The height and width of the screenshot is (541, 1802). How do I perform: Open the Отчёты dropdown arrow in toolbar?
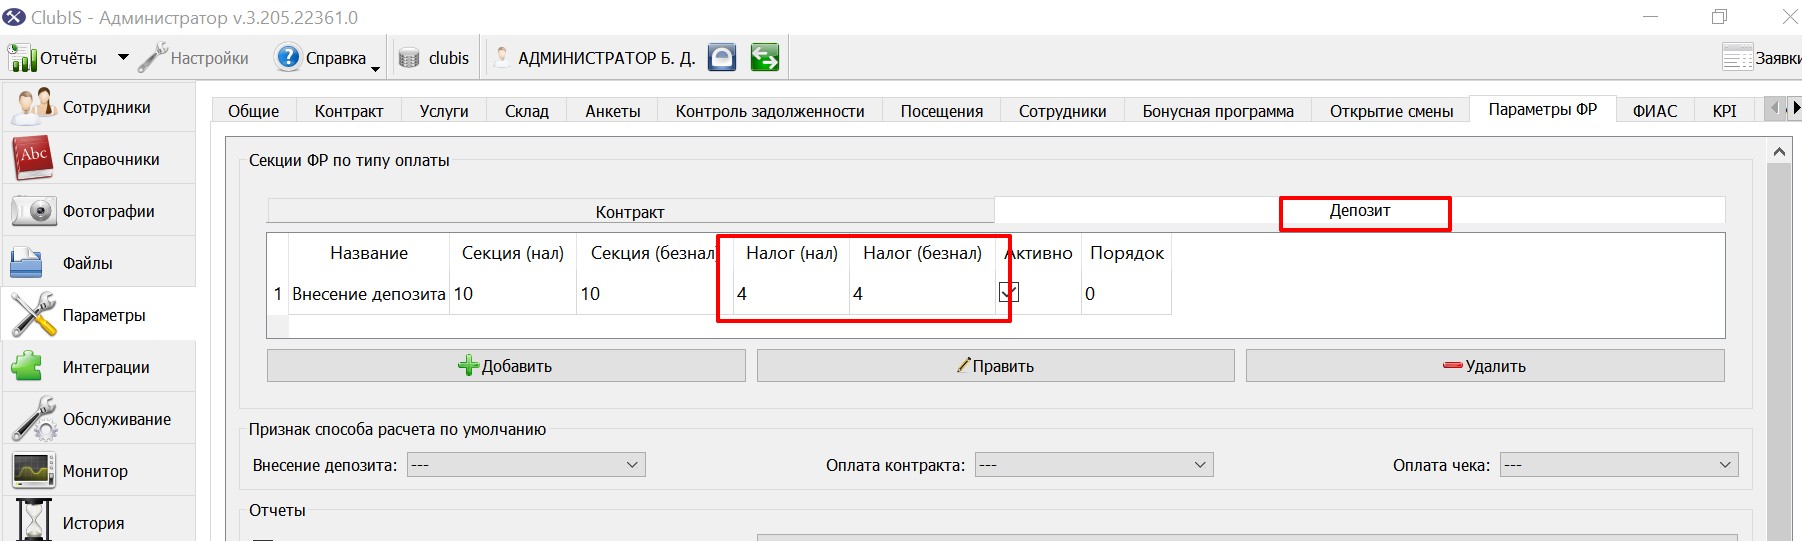point(123,58)
